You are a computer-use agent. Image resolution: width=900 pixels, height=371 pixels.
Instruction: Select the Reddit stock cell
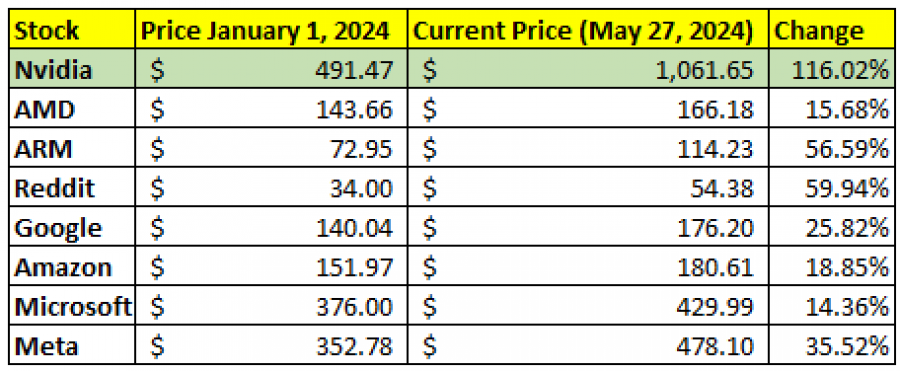click(72, 188)
